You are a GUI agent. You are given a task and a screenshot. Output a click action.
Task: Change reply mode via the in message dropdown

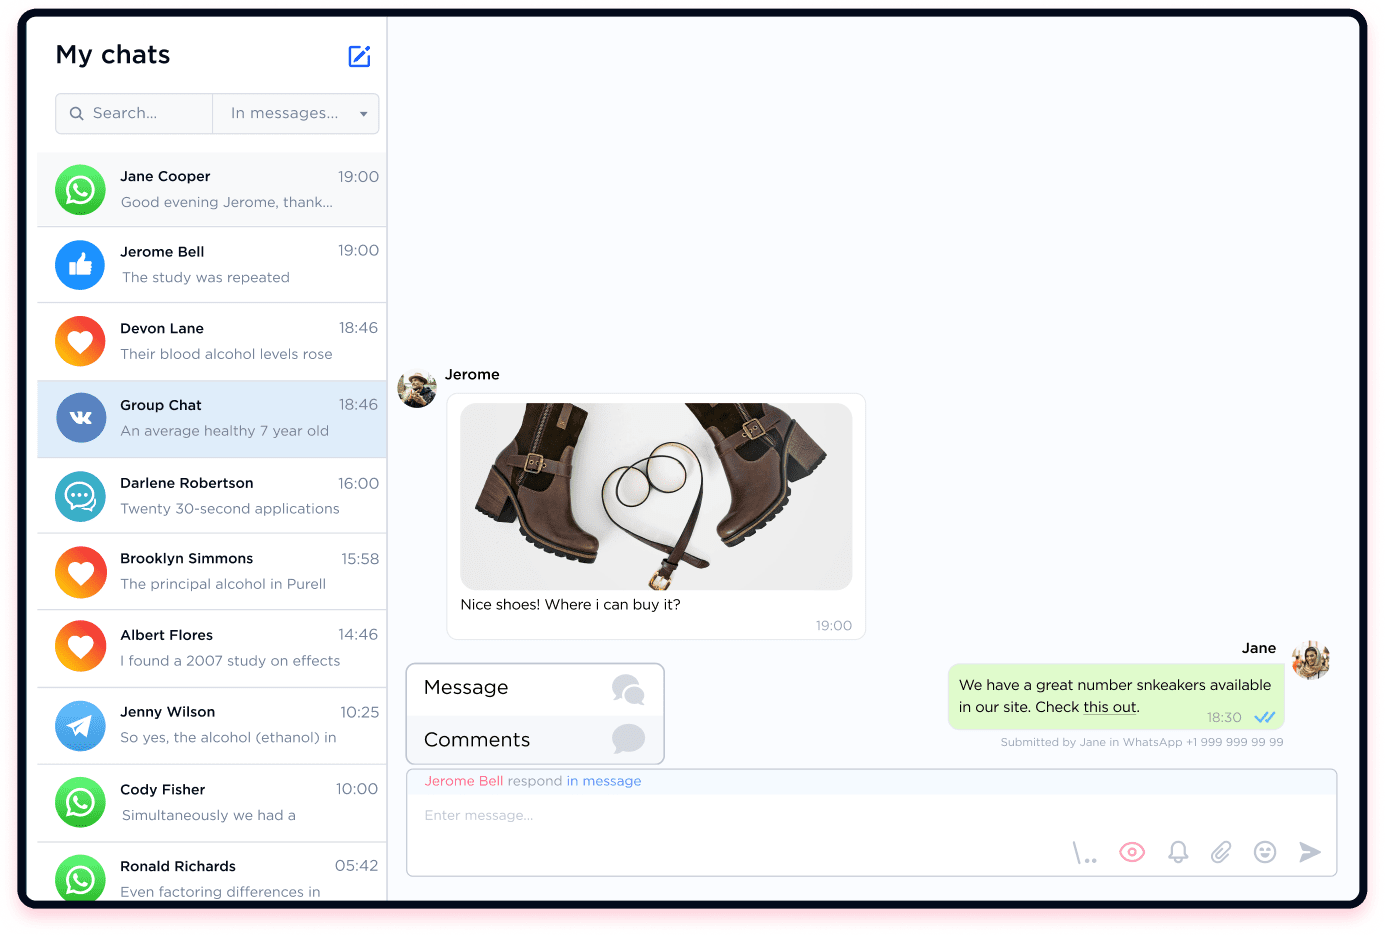click(604, 781)
